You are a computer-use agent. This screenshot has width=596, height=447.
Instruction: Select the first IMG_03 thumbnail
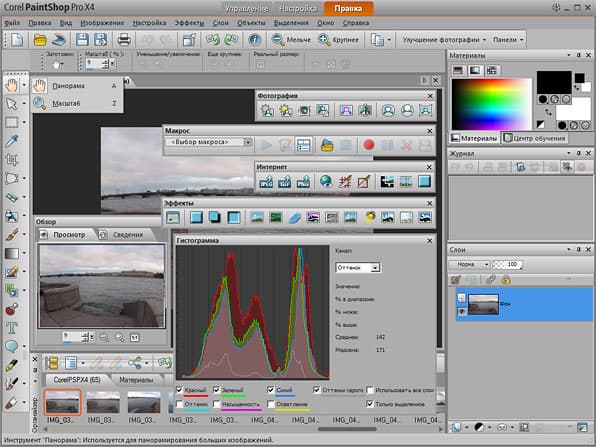pos(62,402)
